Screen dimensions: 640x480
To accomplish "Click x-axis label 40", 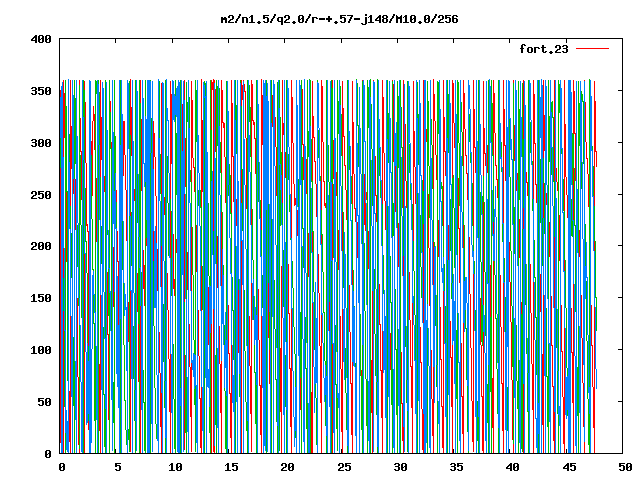I will tap(513, 467).
